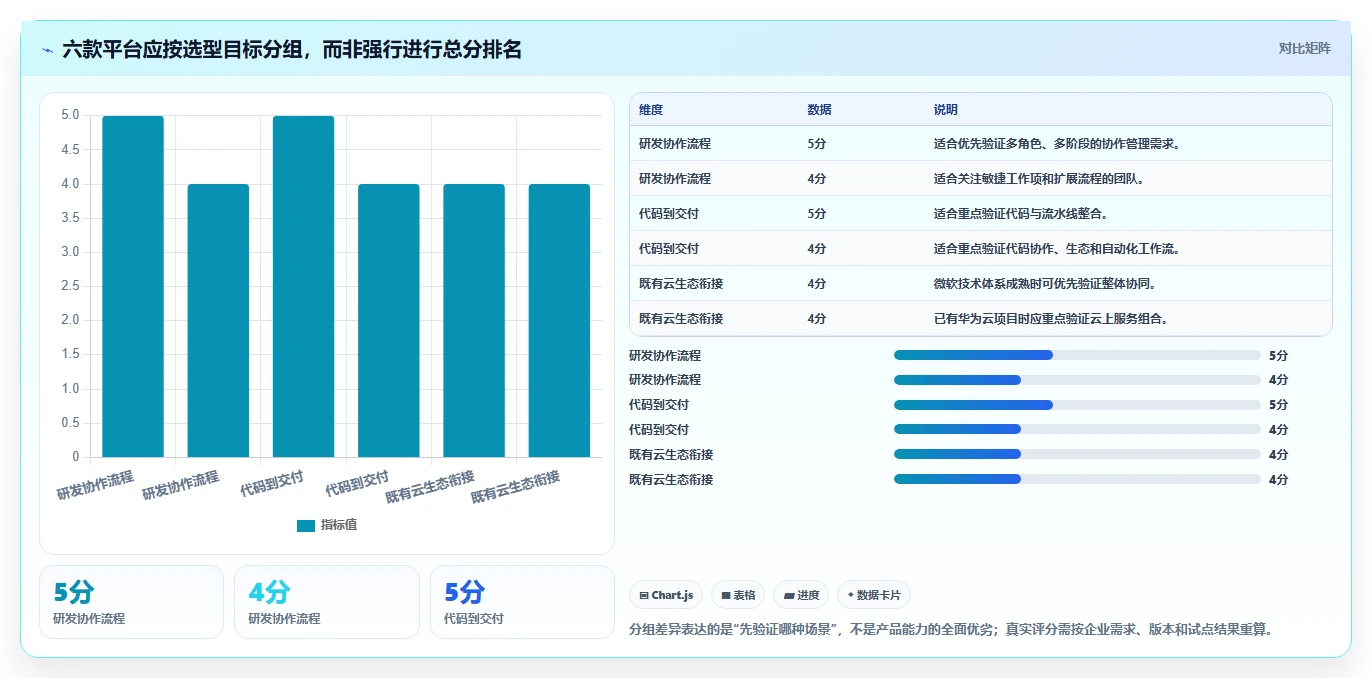Viewport: 1372px width, 678px height.
Task: Click cell 微软技术体系成熟时可优先验证整体协同。
Action: click(x=1045, y=284)
